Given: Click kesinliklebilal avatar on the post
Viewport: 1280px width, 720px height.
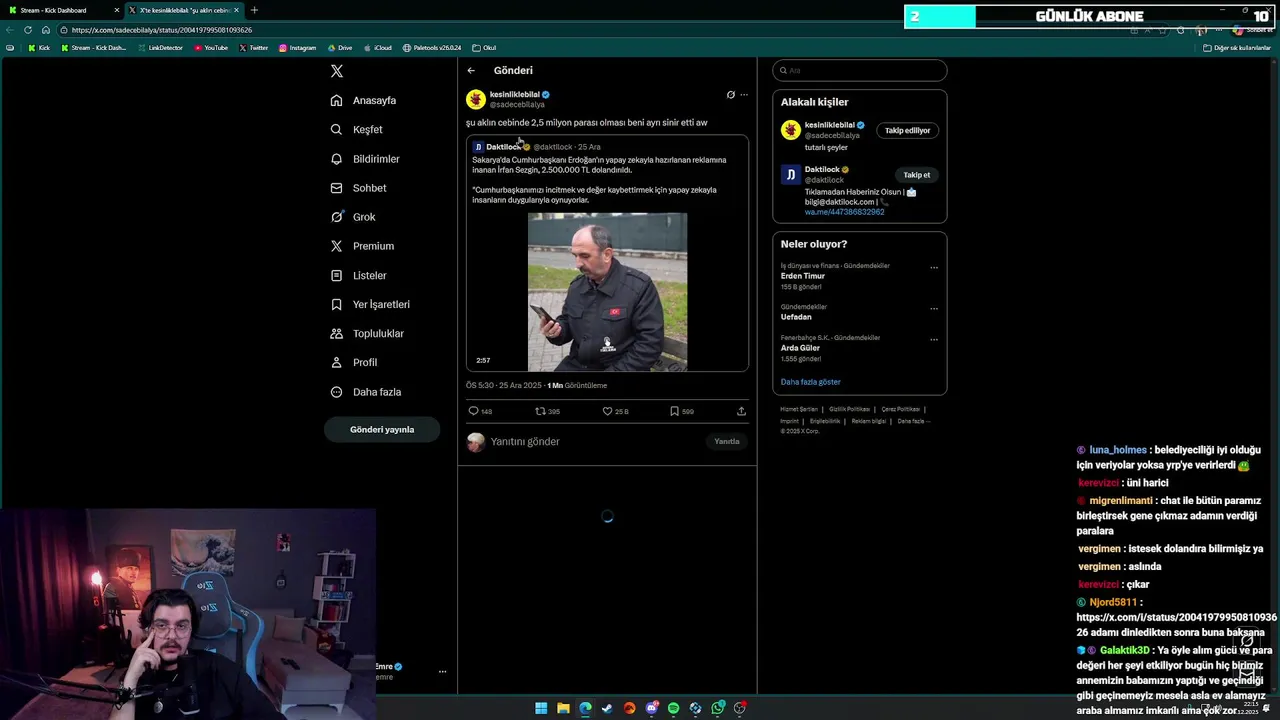Looking at the screenshot, I should point(476,99).
